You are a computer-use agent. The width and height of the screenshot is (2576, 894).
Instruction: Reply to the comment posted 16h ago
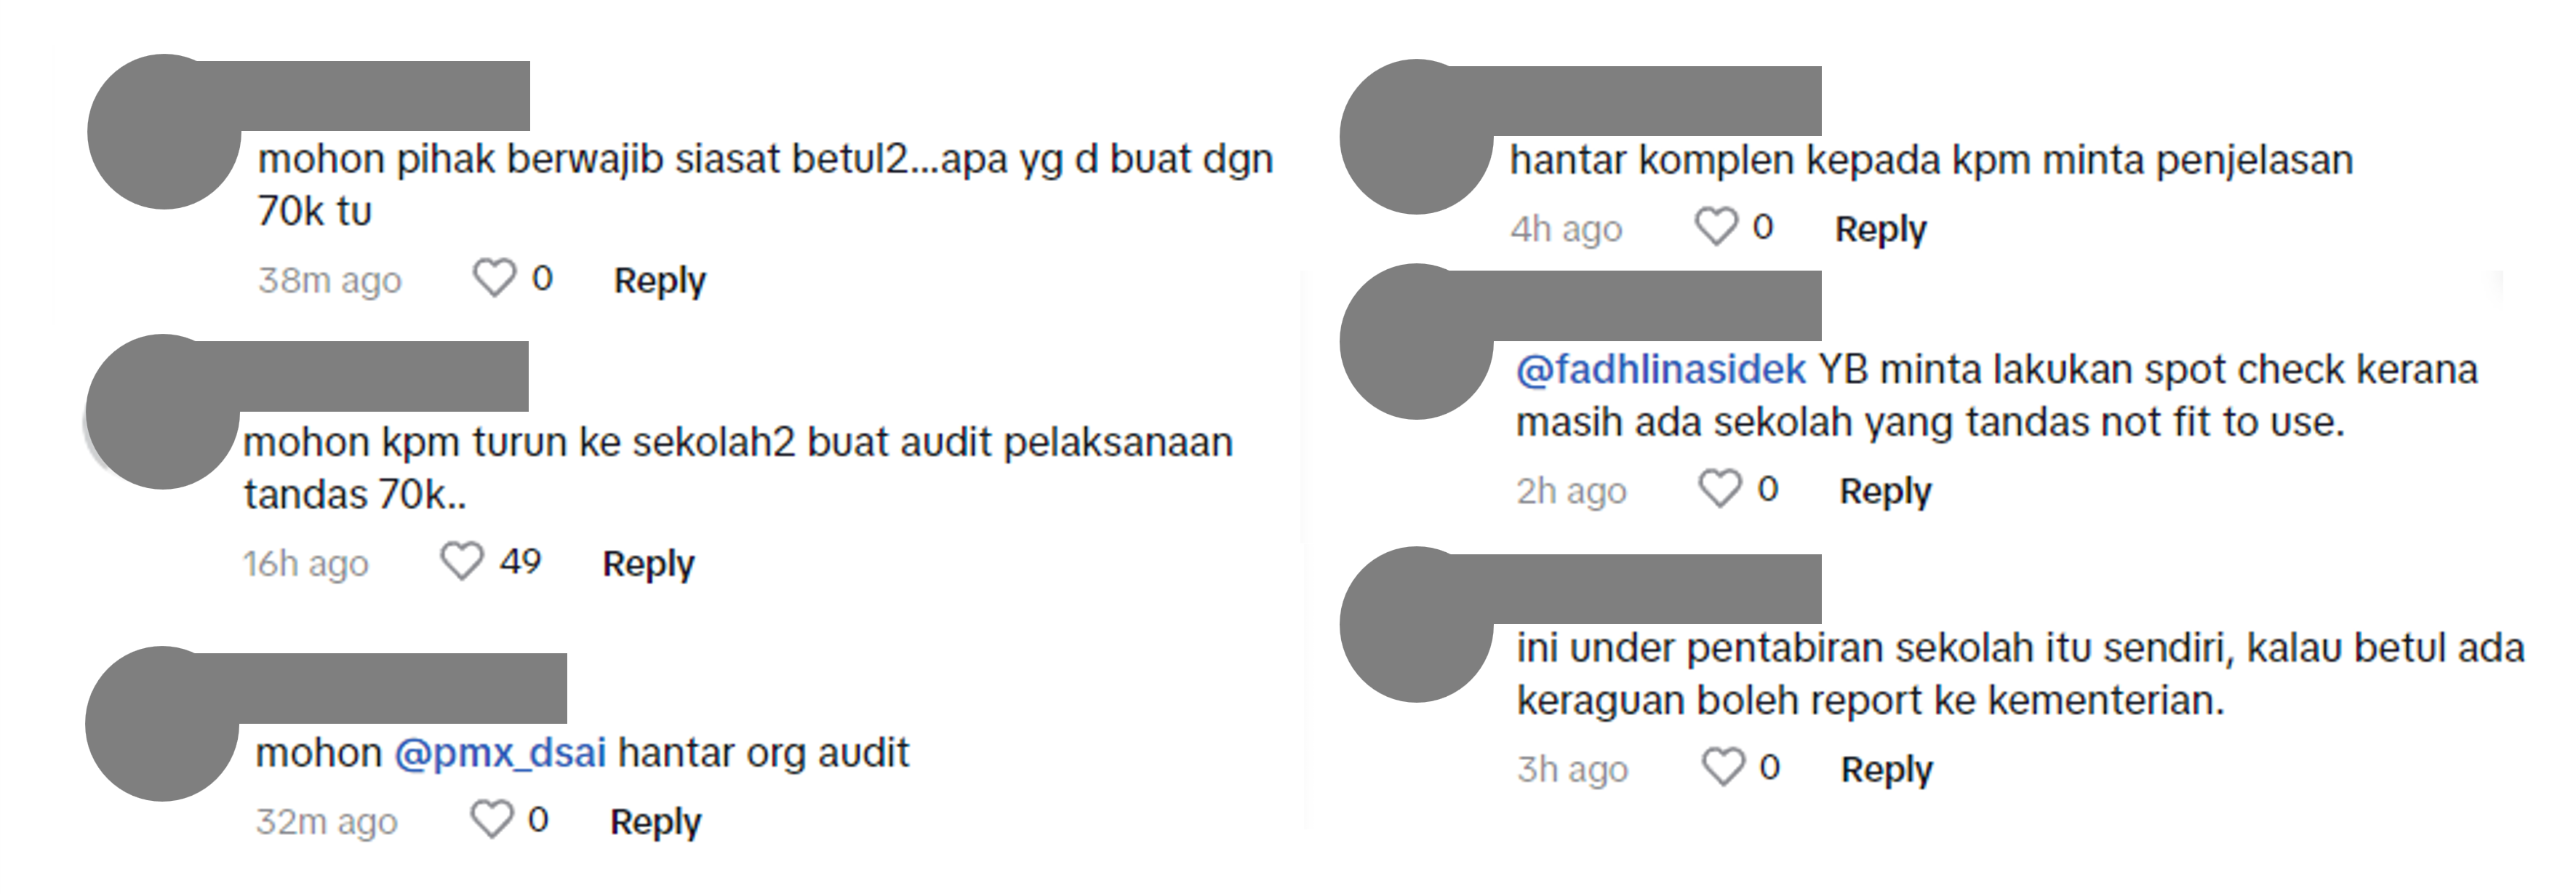(x=648, y=564)
